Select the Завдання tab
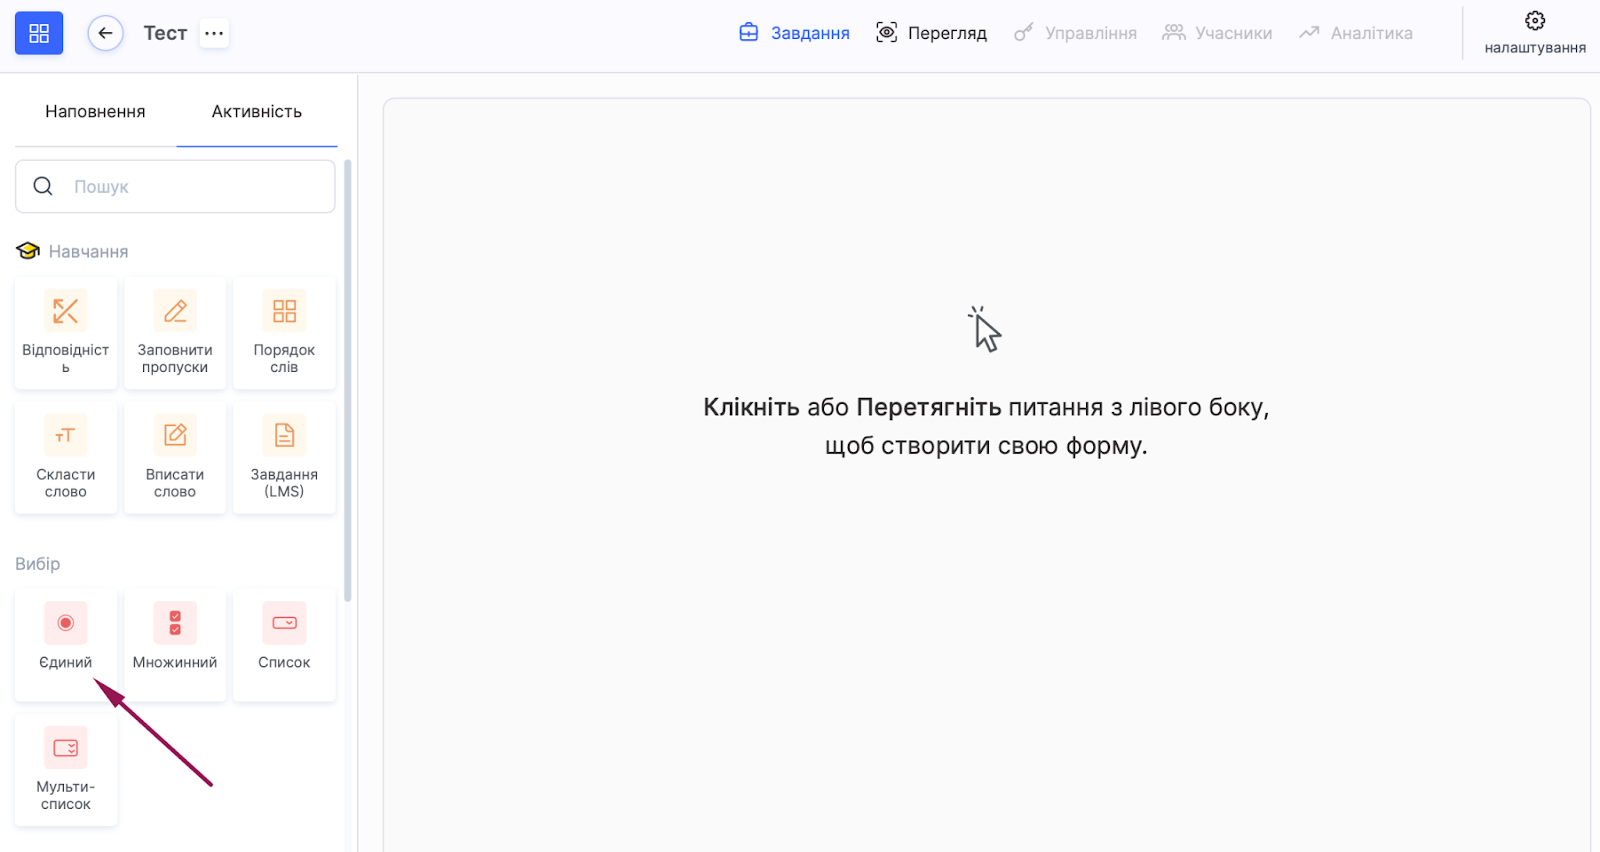Viewport: 1600px width, 852px height. click(x=794, y=33)
